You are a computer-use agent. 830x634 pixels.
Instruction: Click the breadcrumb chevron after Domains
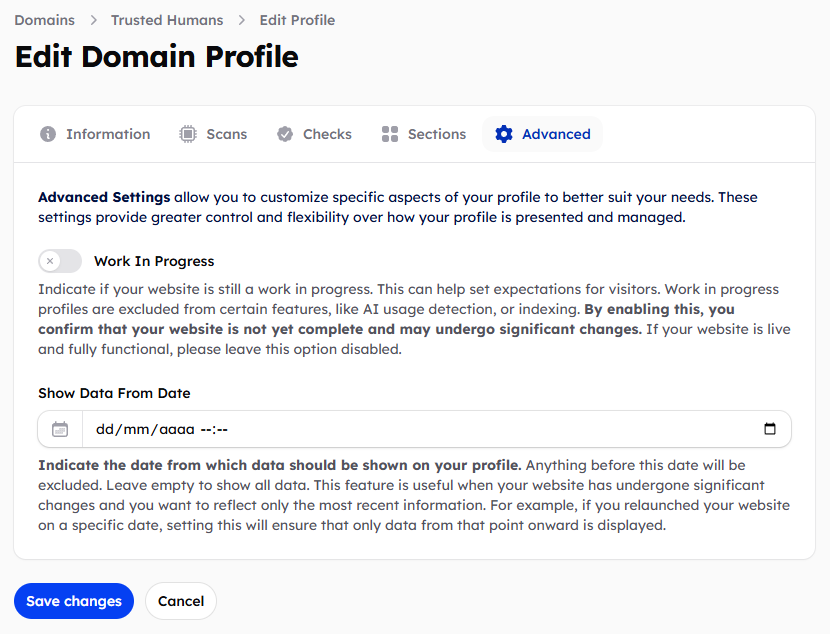click(93, 20)
